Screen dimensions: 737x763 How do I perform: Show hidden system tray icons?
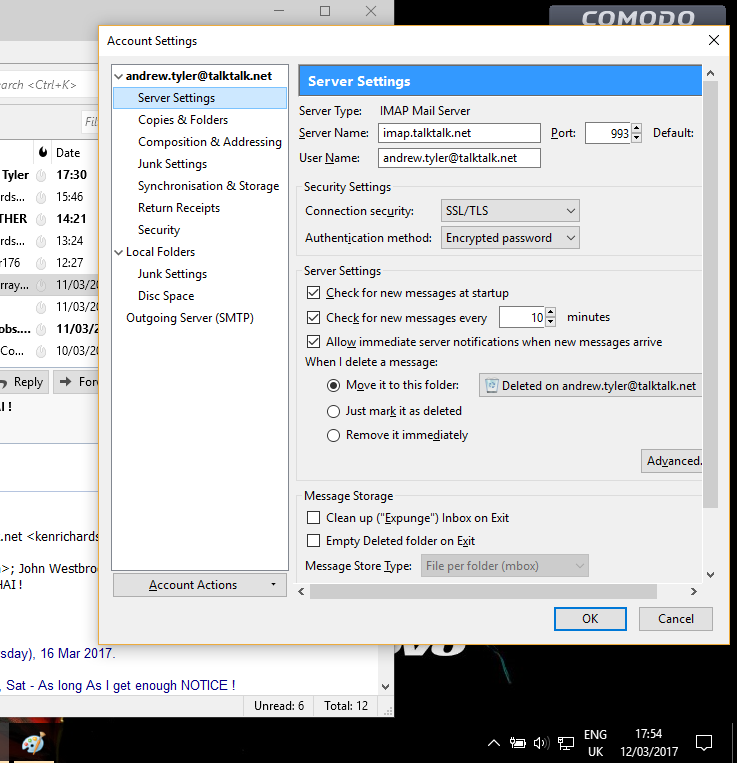click(x=494, y=743)
